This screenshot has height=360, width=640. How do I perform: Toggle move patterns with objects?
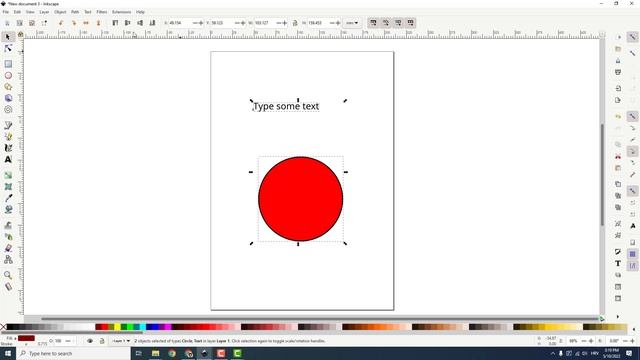(411, 23)
